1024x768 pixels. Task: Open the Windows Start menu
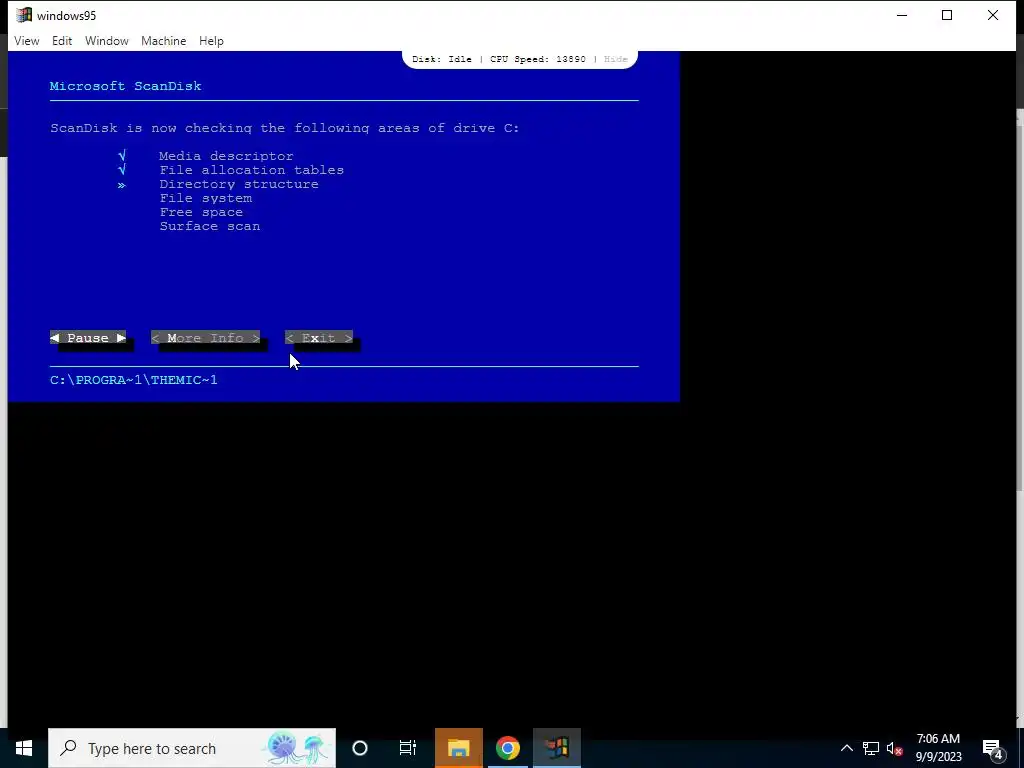coord(24,748)
